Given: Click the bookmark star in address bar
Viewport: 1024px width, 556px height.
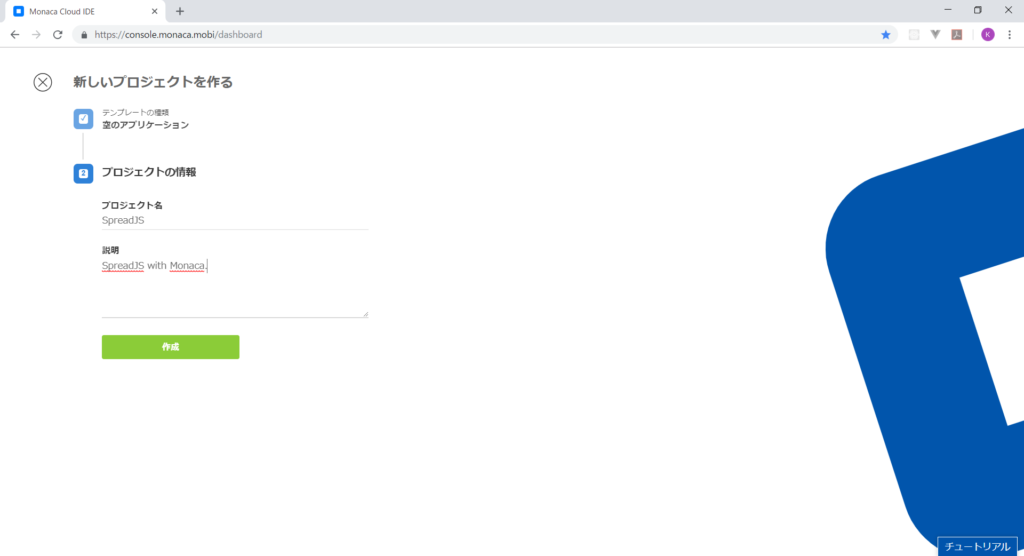Looking at the screenshot, I should pyautogui.click(x=886, y=35).
